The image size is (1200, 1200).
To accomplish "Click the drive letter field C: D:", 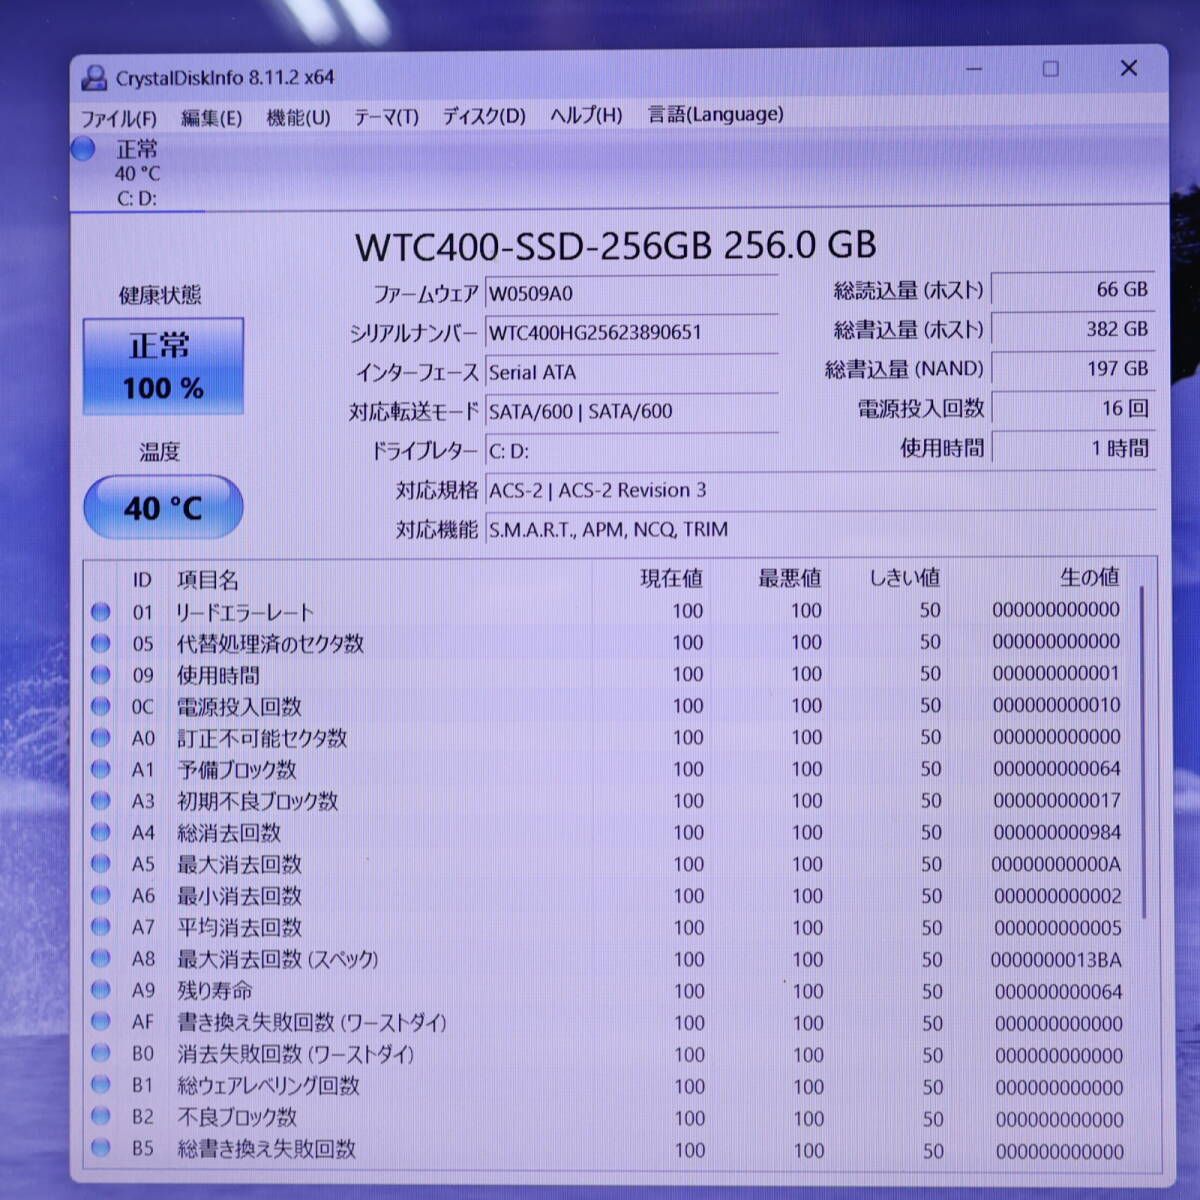I will point(631,451).
